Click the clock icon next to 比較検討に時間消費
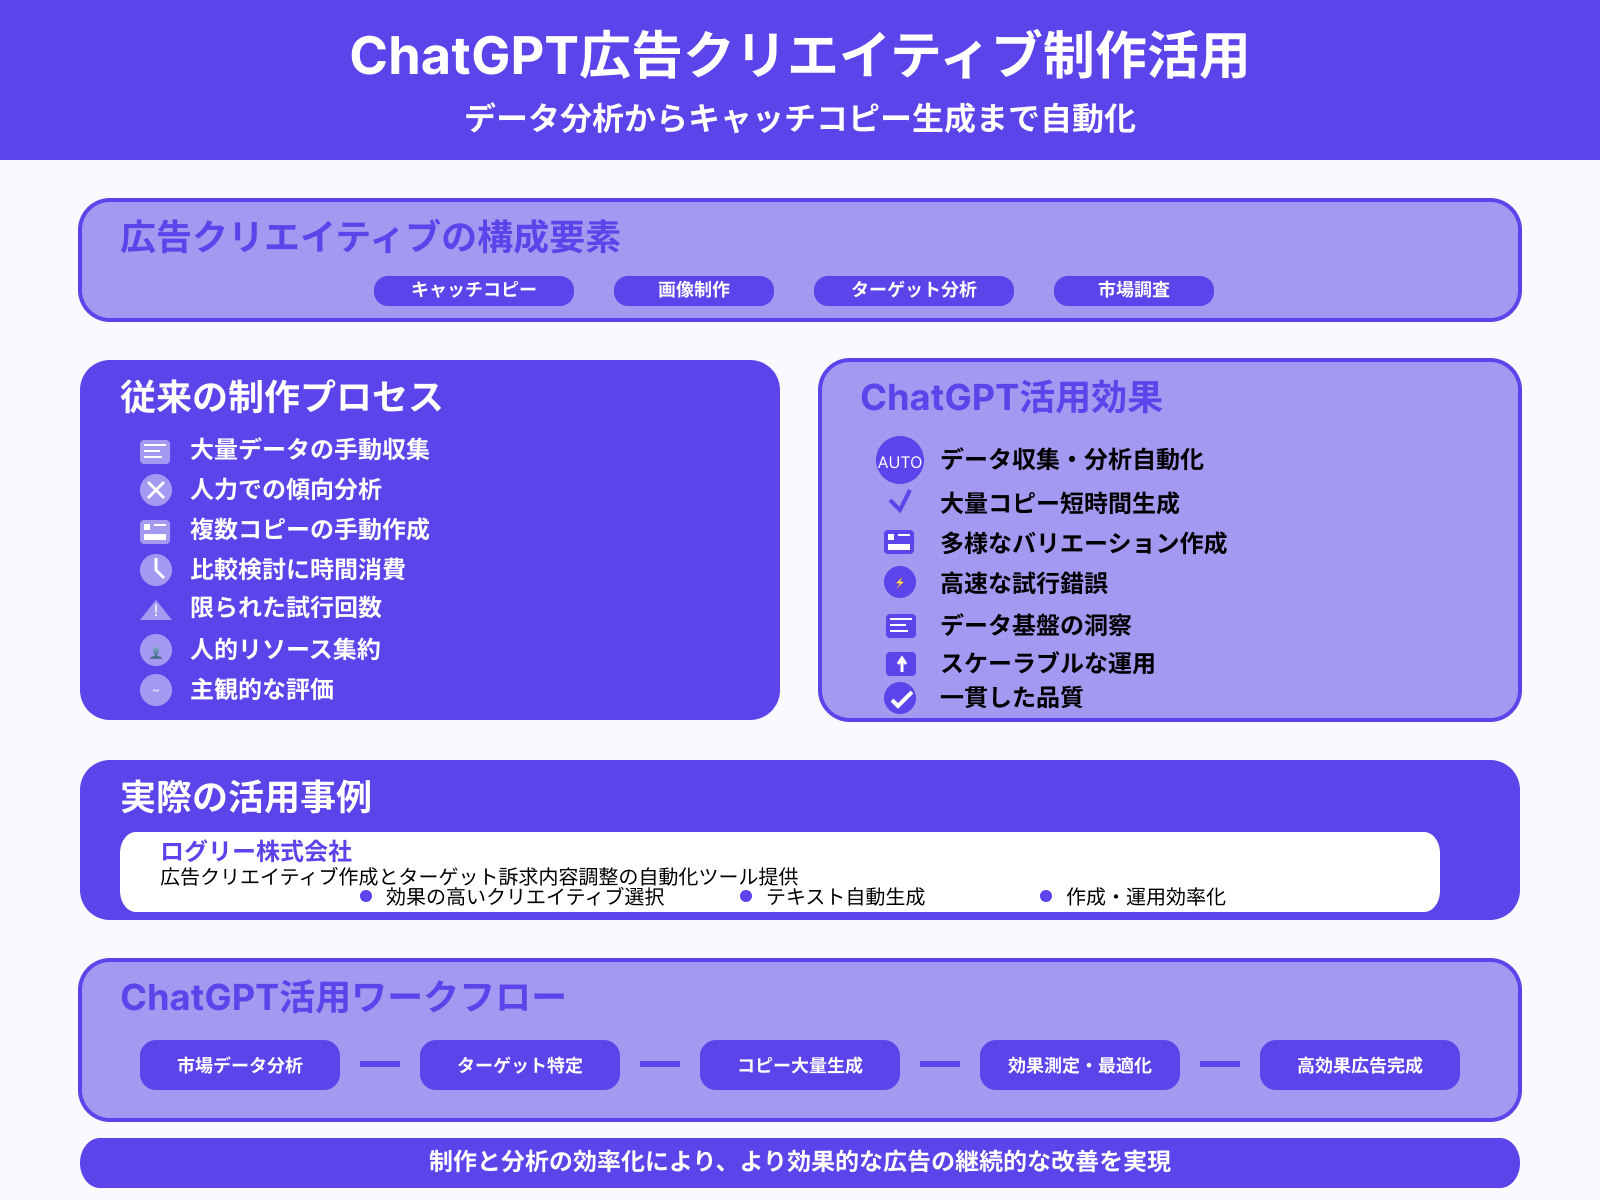The height and width of the screenshot is (1200, 1600). [155, 570]
